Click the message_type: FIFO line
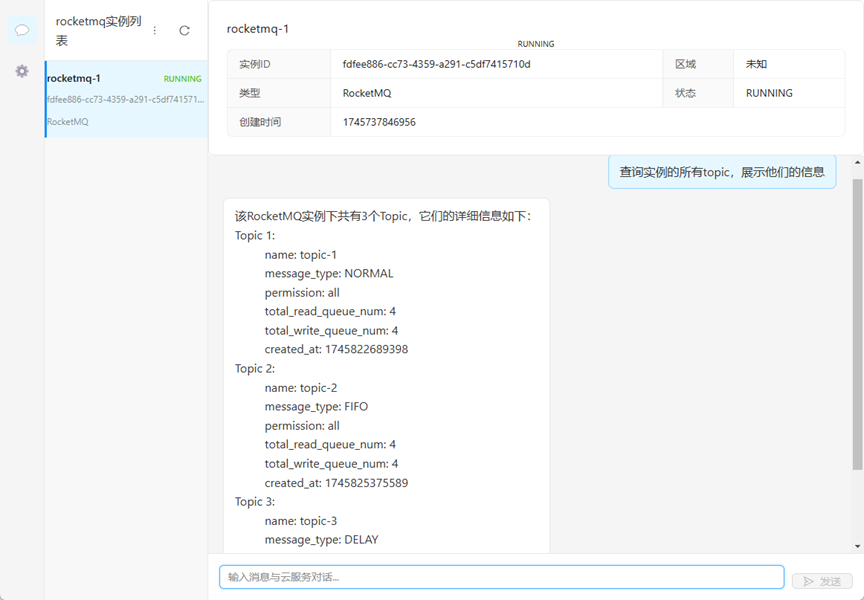The image size is (864, 600). coord(316,407)
